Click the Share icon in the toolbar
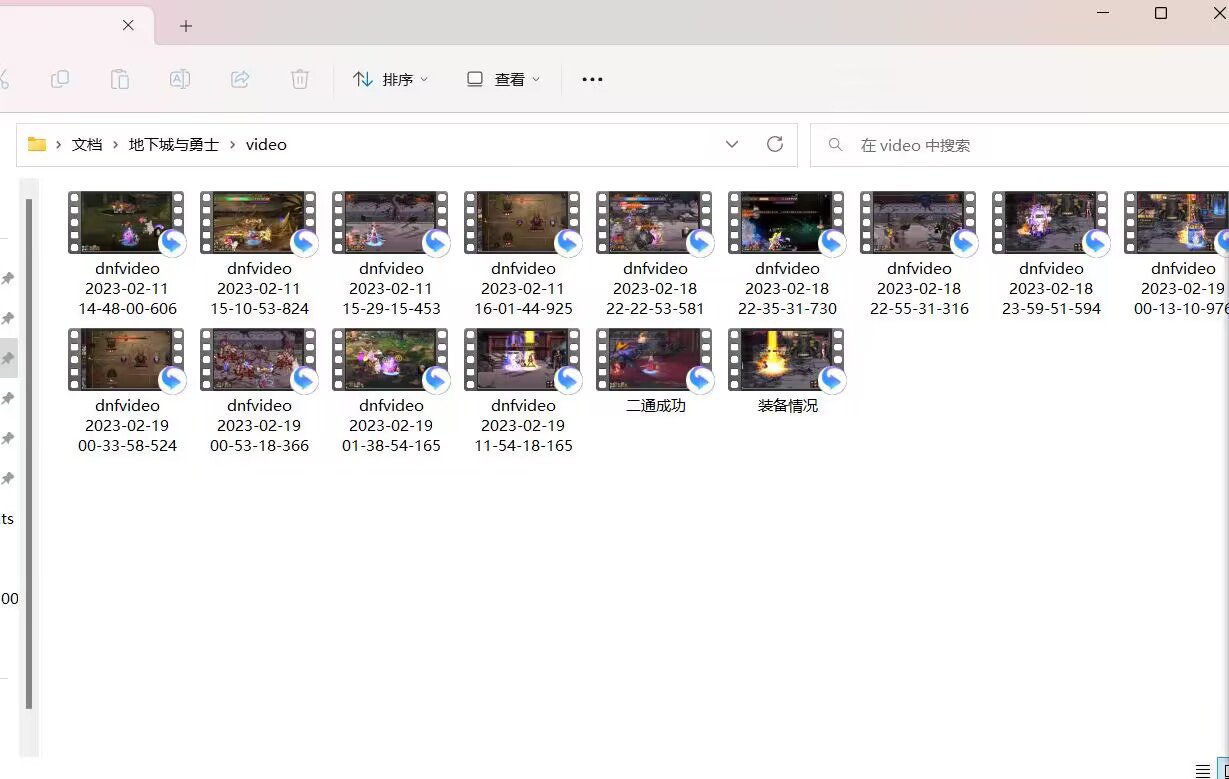Screen dimensions: 1229x779 [x=240, y=79]
